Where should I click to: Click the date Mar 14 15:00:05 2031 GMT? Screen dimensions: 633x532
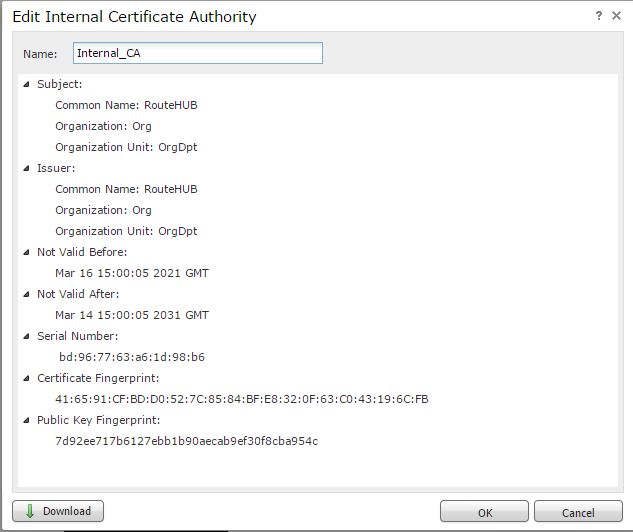132,315
